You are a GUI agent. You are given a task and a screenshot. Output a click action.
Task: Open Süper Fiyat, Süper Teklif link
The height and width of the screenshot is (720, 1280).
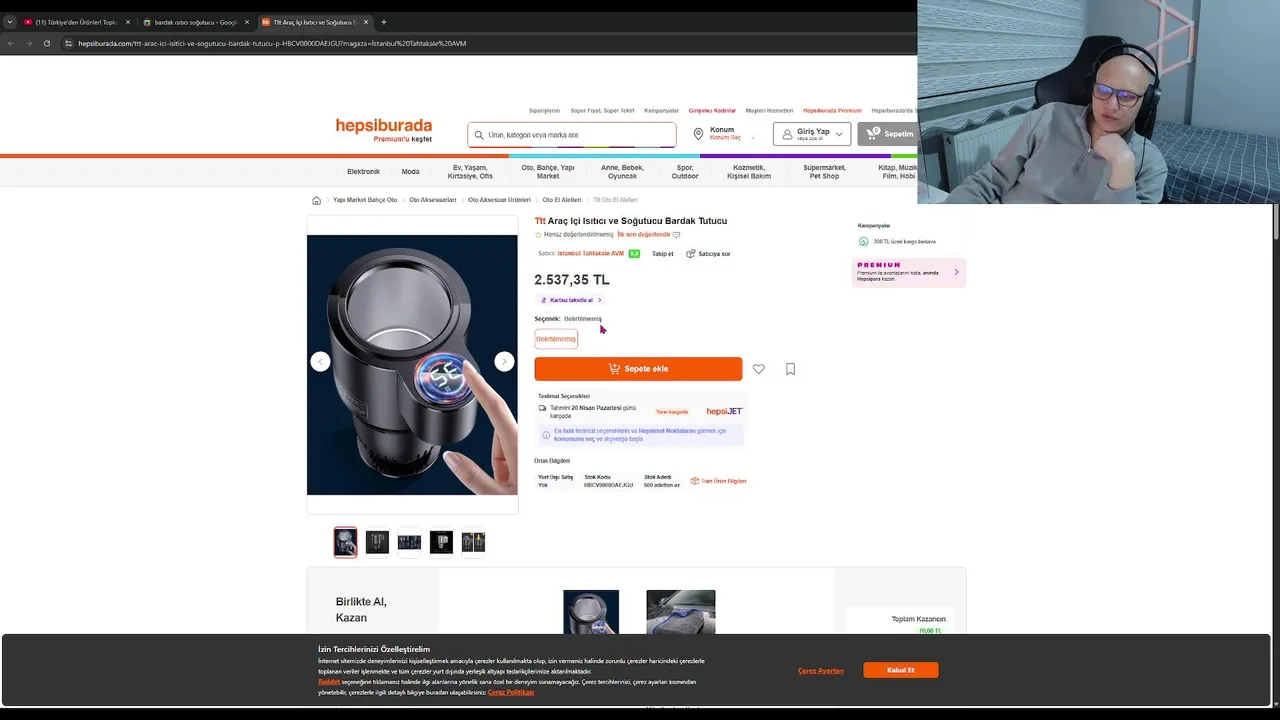(602, 111)
